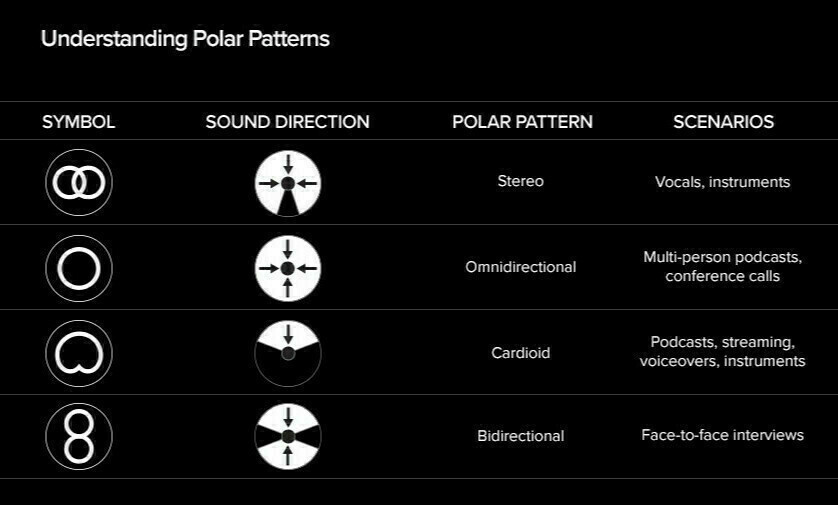
Task: Click the Bidirectional figure-eight symbol icon
Action: (79, 437)
